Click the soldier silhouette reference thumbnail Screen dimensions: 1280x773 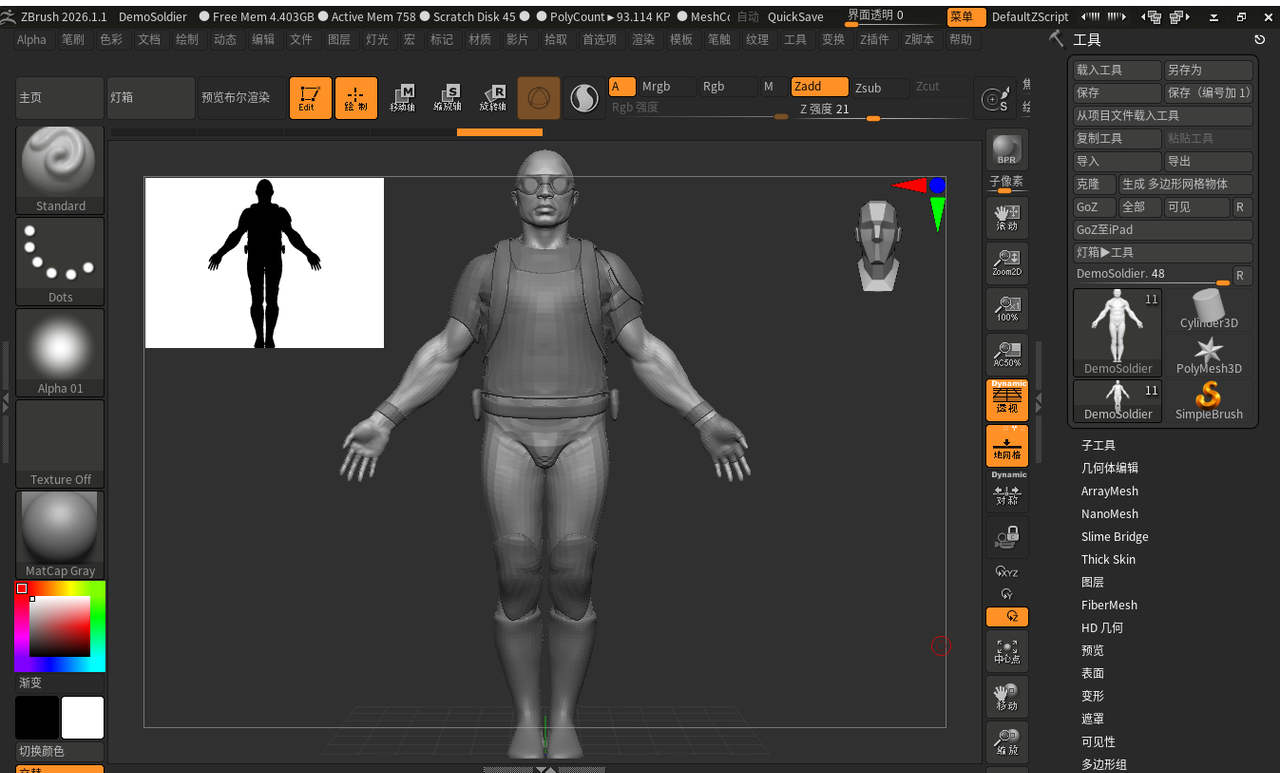pos(264,263)
